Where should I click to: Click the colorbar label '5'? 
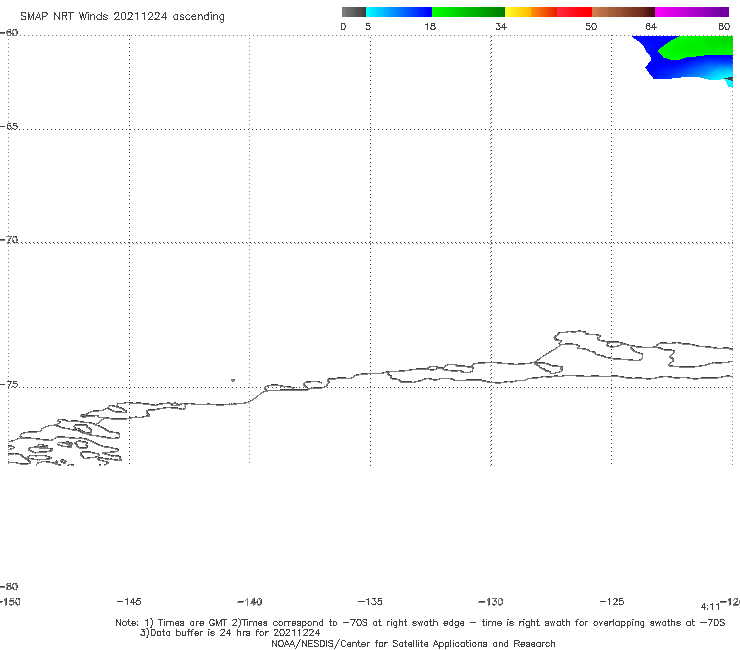coord(368,27)
